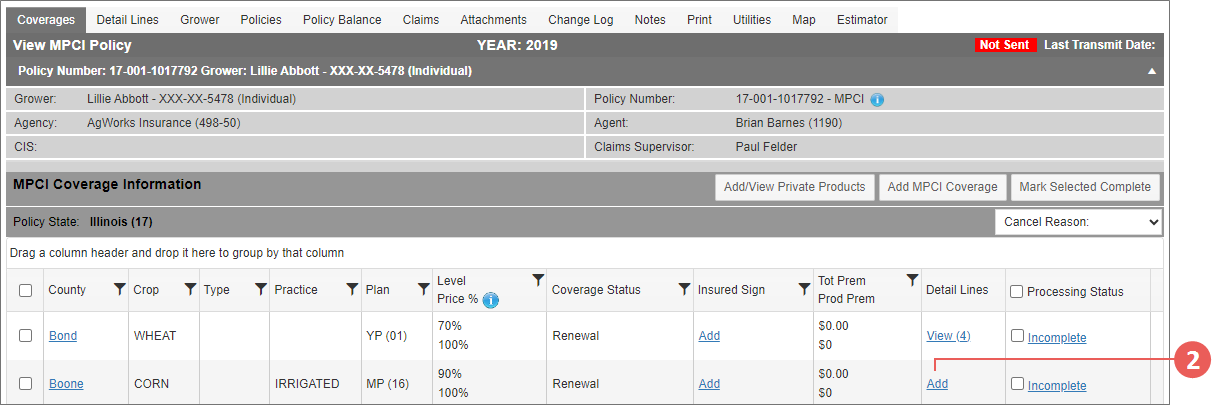This screenshot has height=405, width=1222.
Task: Open the Boone county link
Action: tap(66, 384)
